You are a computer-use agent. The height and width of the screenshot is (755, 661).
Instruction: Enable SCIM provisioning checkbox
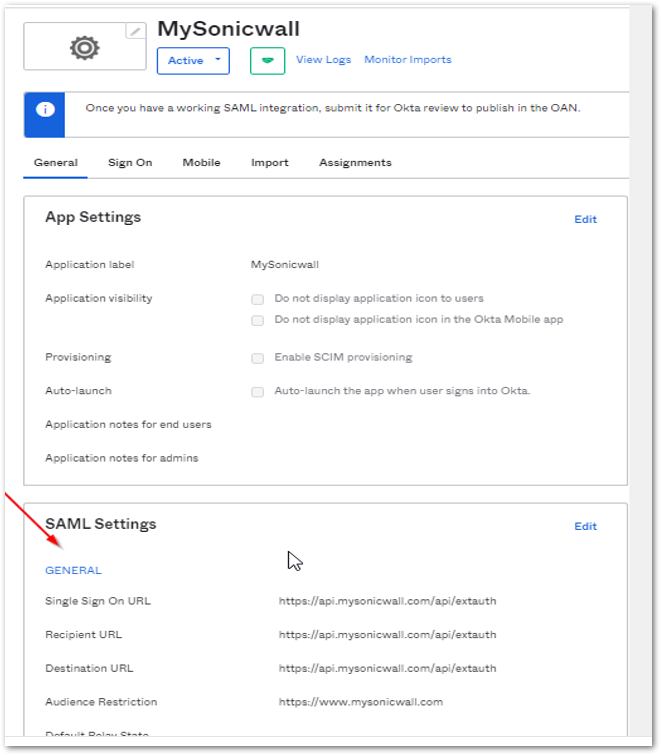pos(258,358)
